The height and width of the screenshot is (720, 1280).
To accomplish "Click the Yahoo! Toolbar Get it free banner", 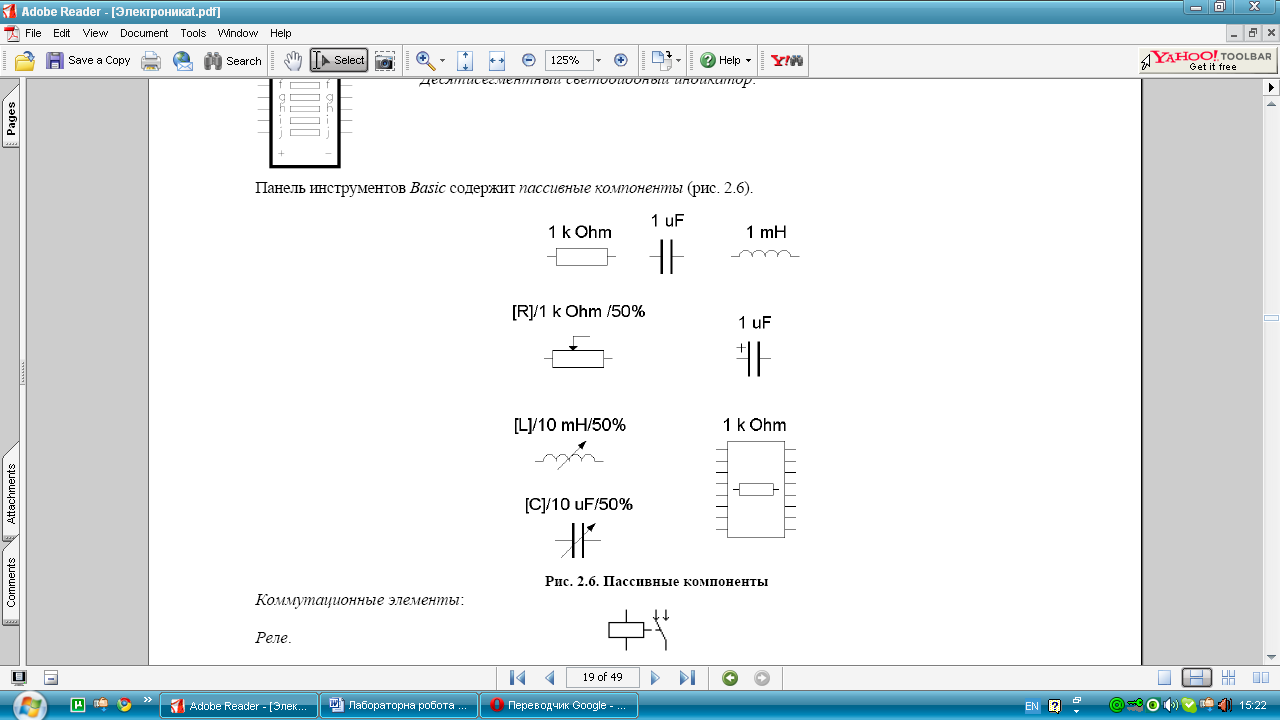I will coord(1207,60).
